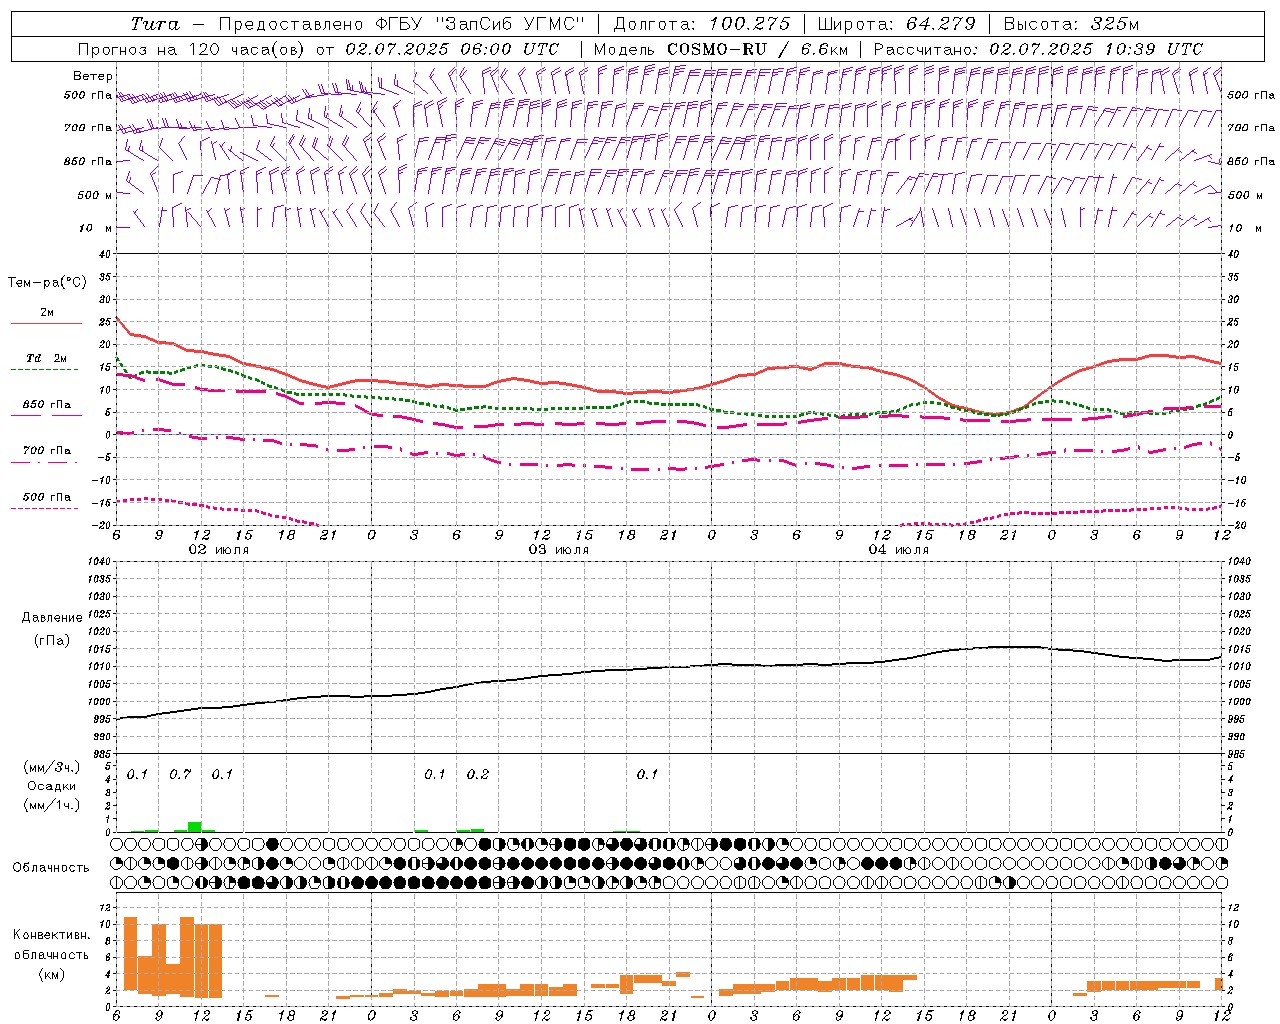This screenshot has width=1280, height=1024.
Task: Click the "500 гПа" entry in temperature legend
Action: [x=47, y=497]
